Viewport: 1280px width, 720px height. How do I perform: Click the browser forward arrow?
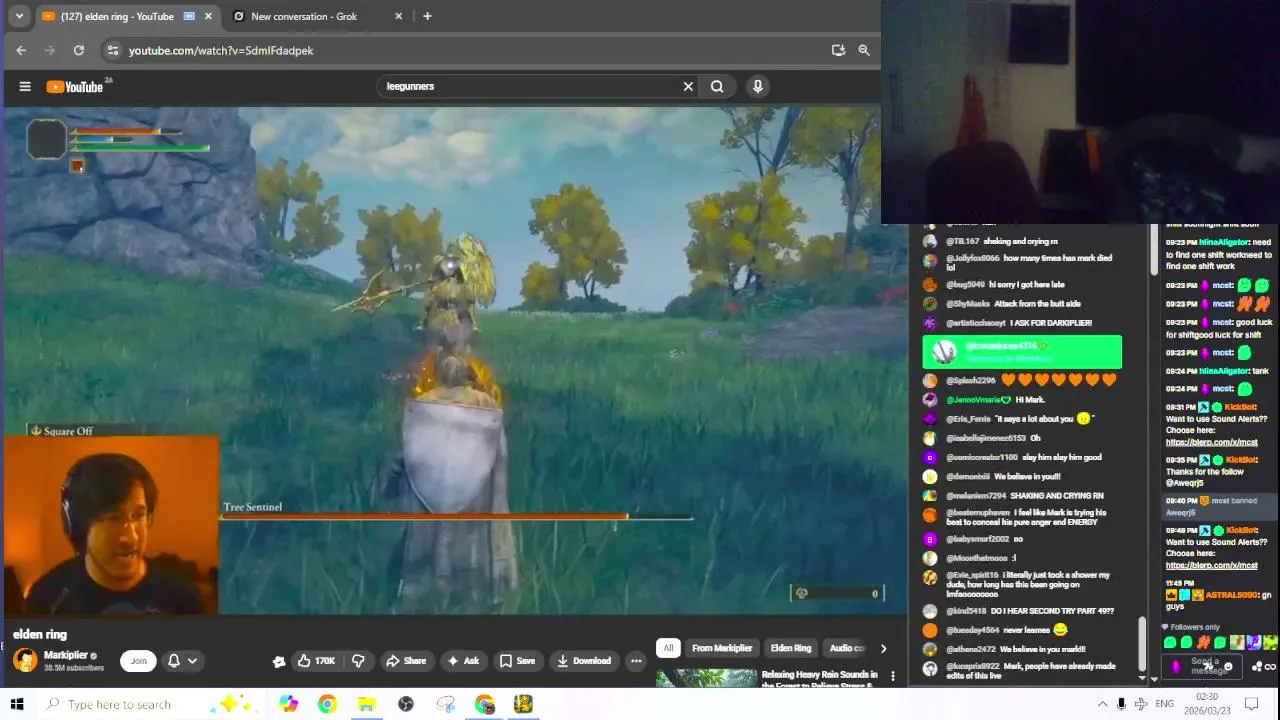pos(50,50)
